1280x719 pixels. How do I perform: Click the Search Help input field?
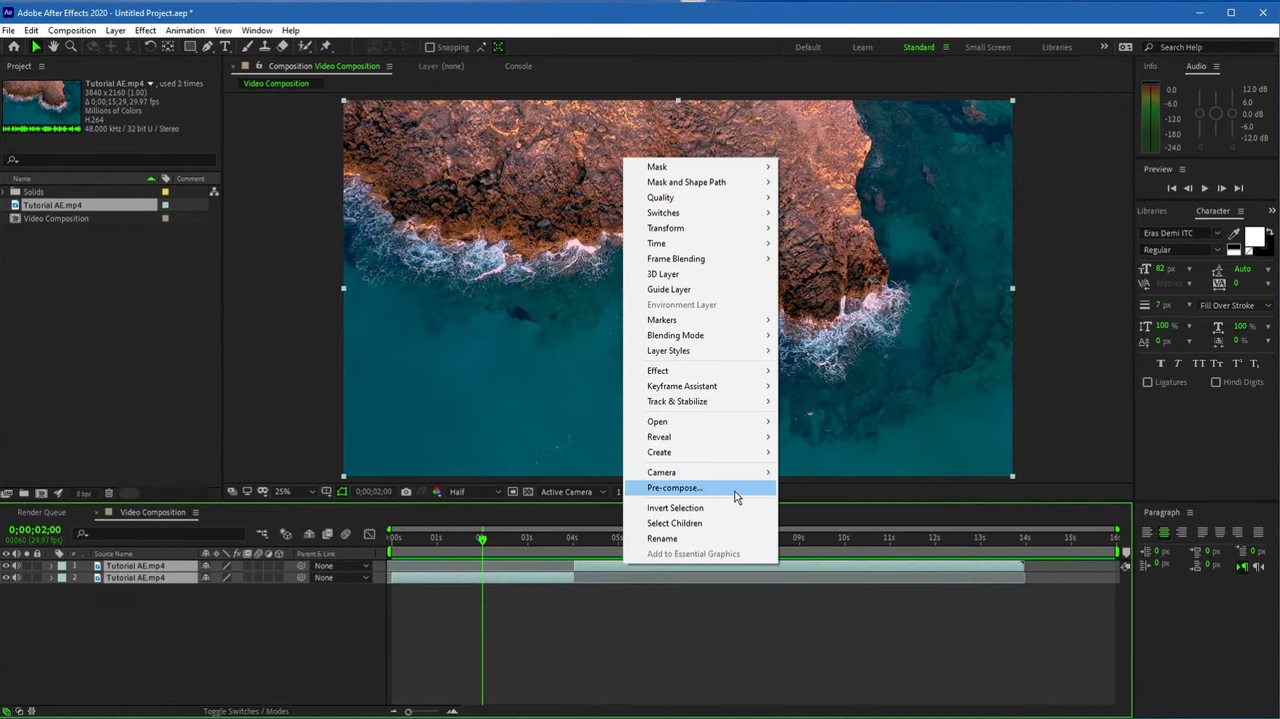[1208, 47]
